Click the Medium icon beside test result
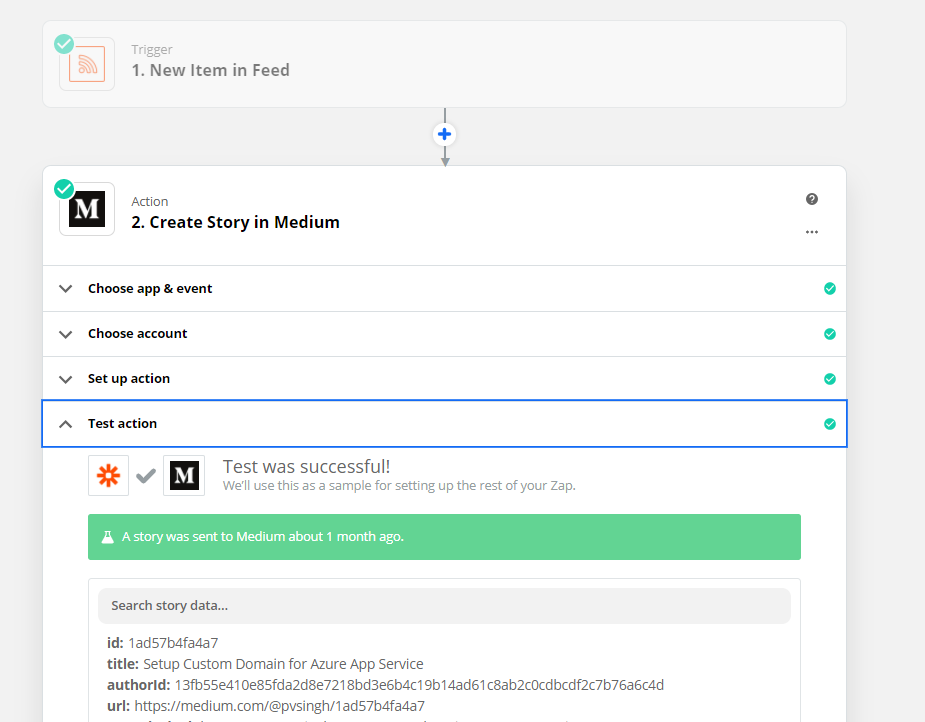Image resolution: width=925 pixels, height=722 pixels. (184, 476)
